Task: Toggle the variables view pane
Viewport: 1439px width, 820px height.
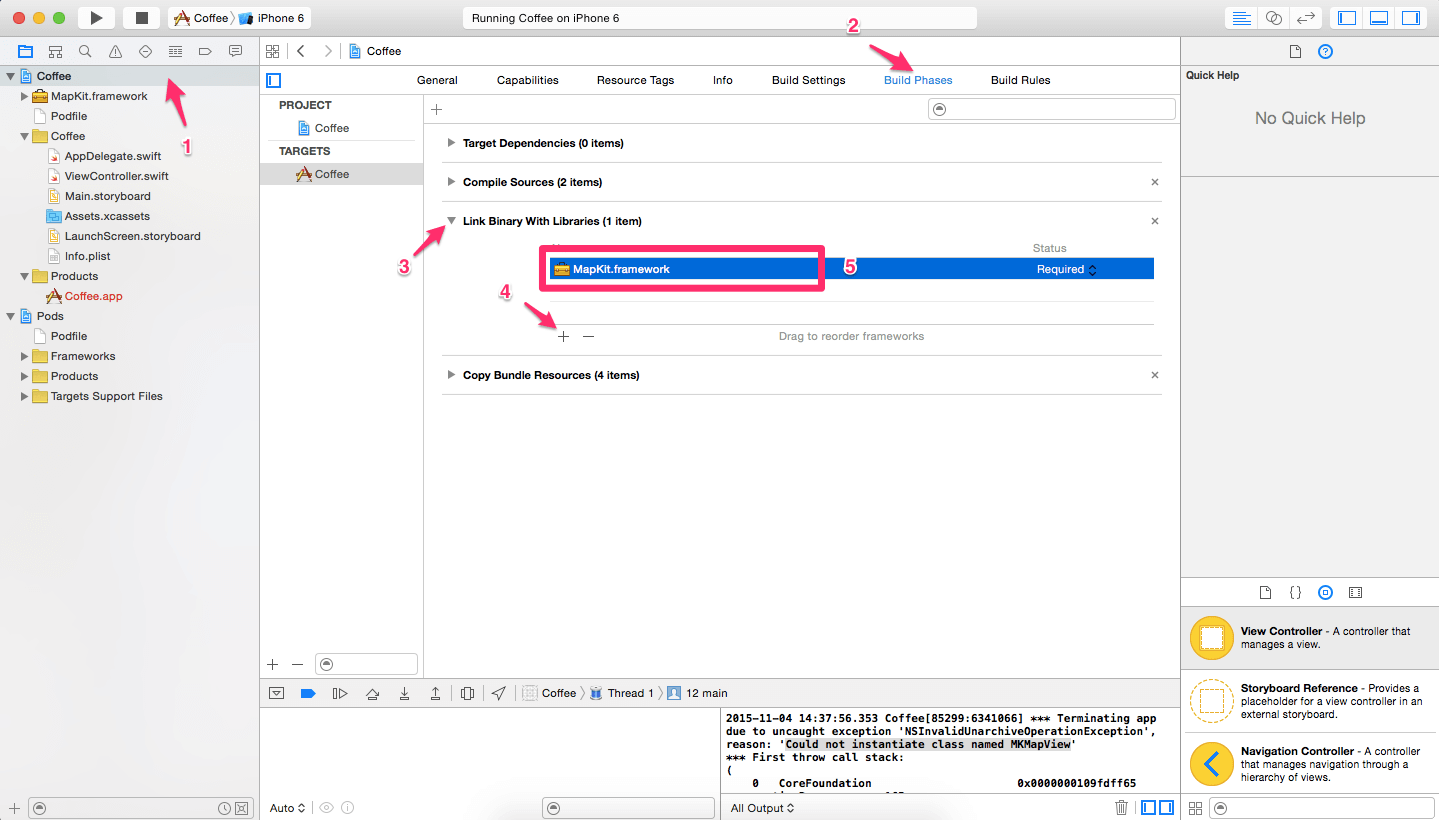Action: tap(1150, 808)
